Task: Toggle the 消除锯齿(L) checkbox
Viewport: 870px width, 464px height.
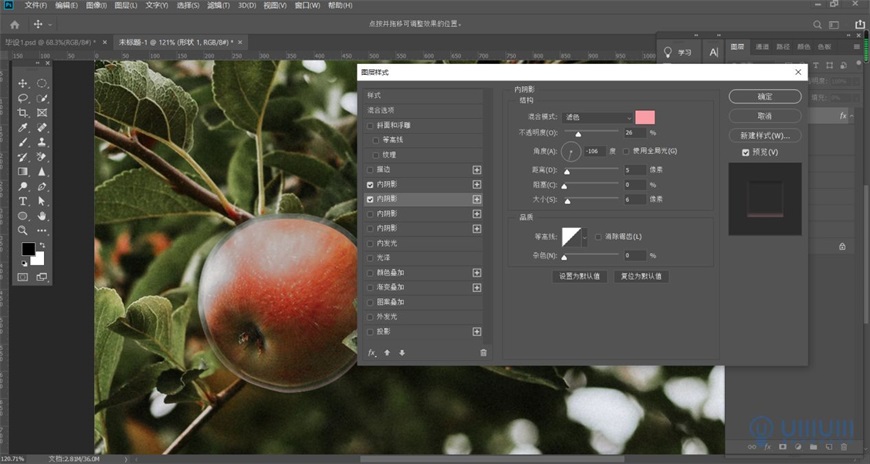Action: [x=598, y=237]
